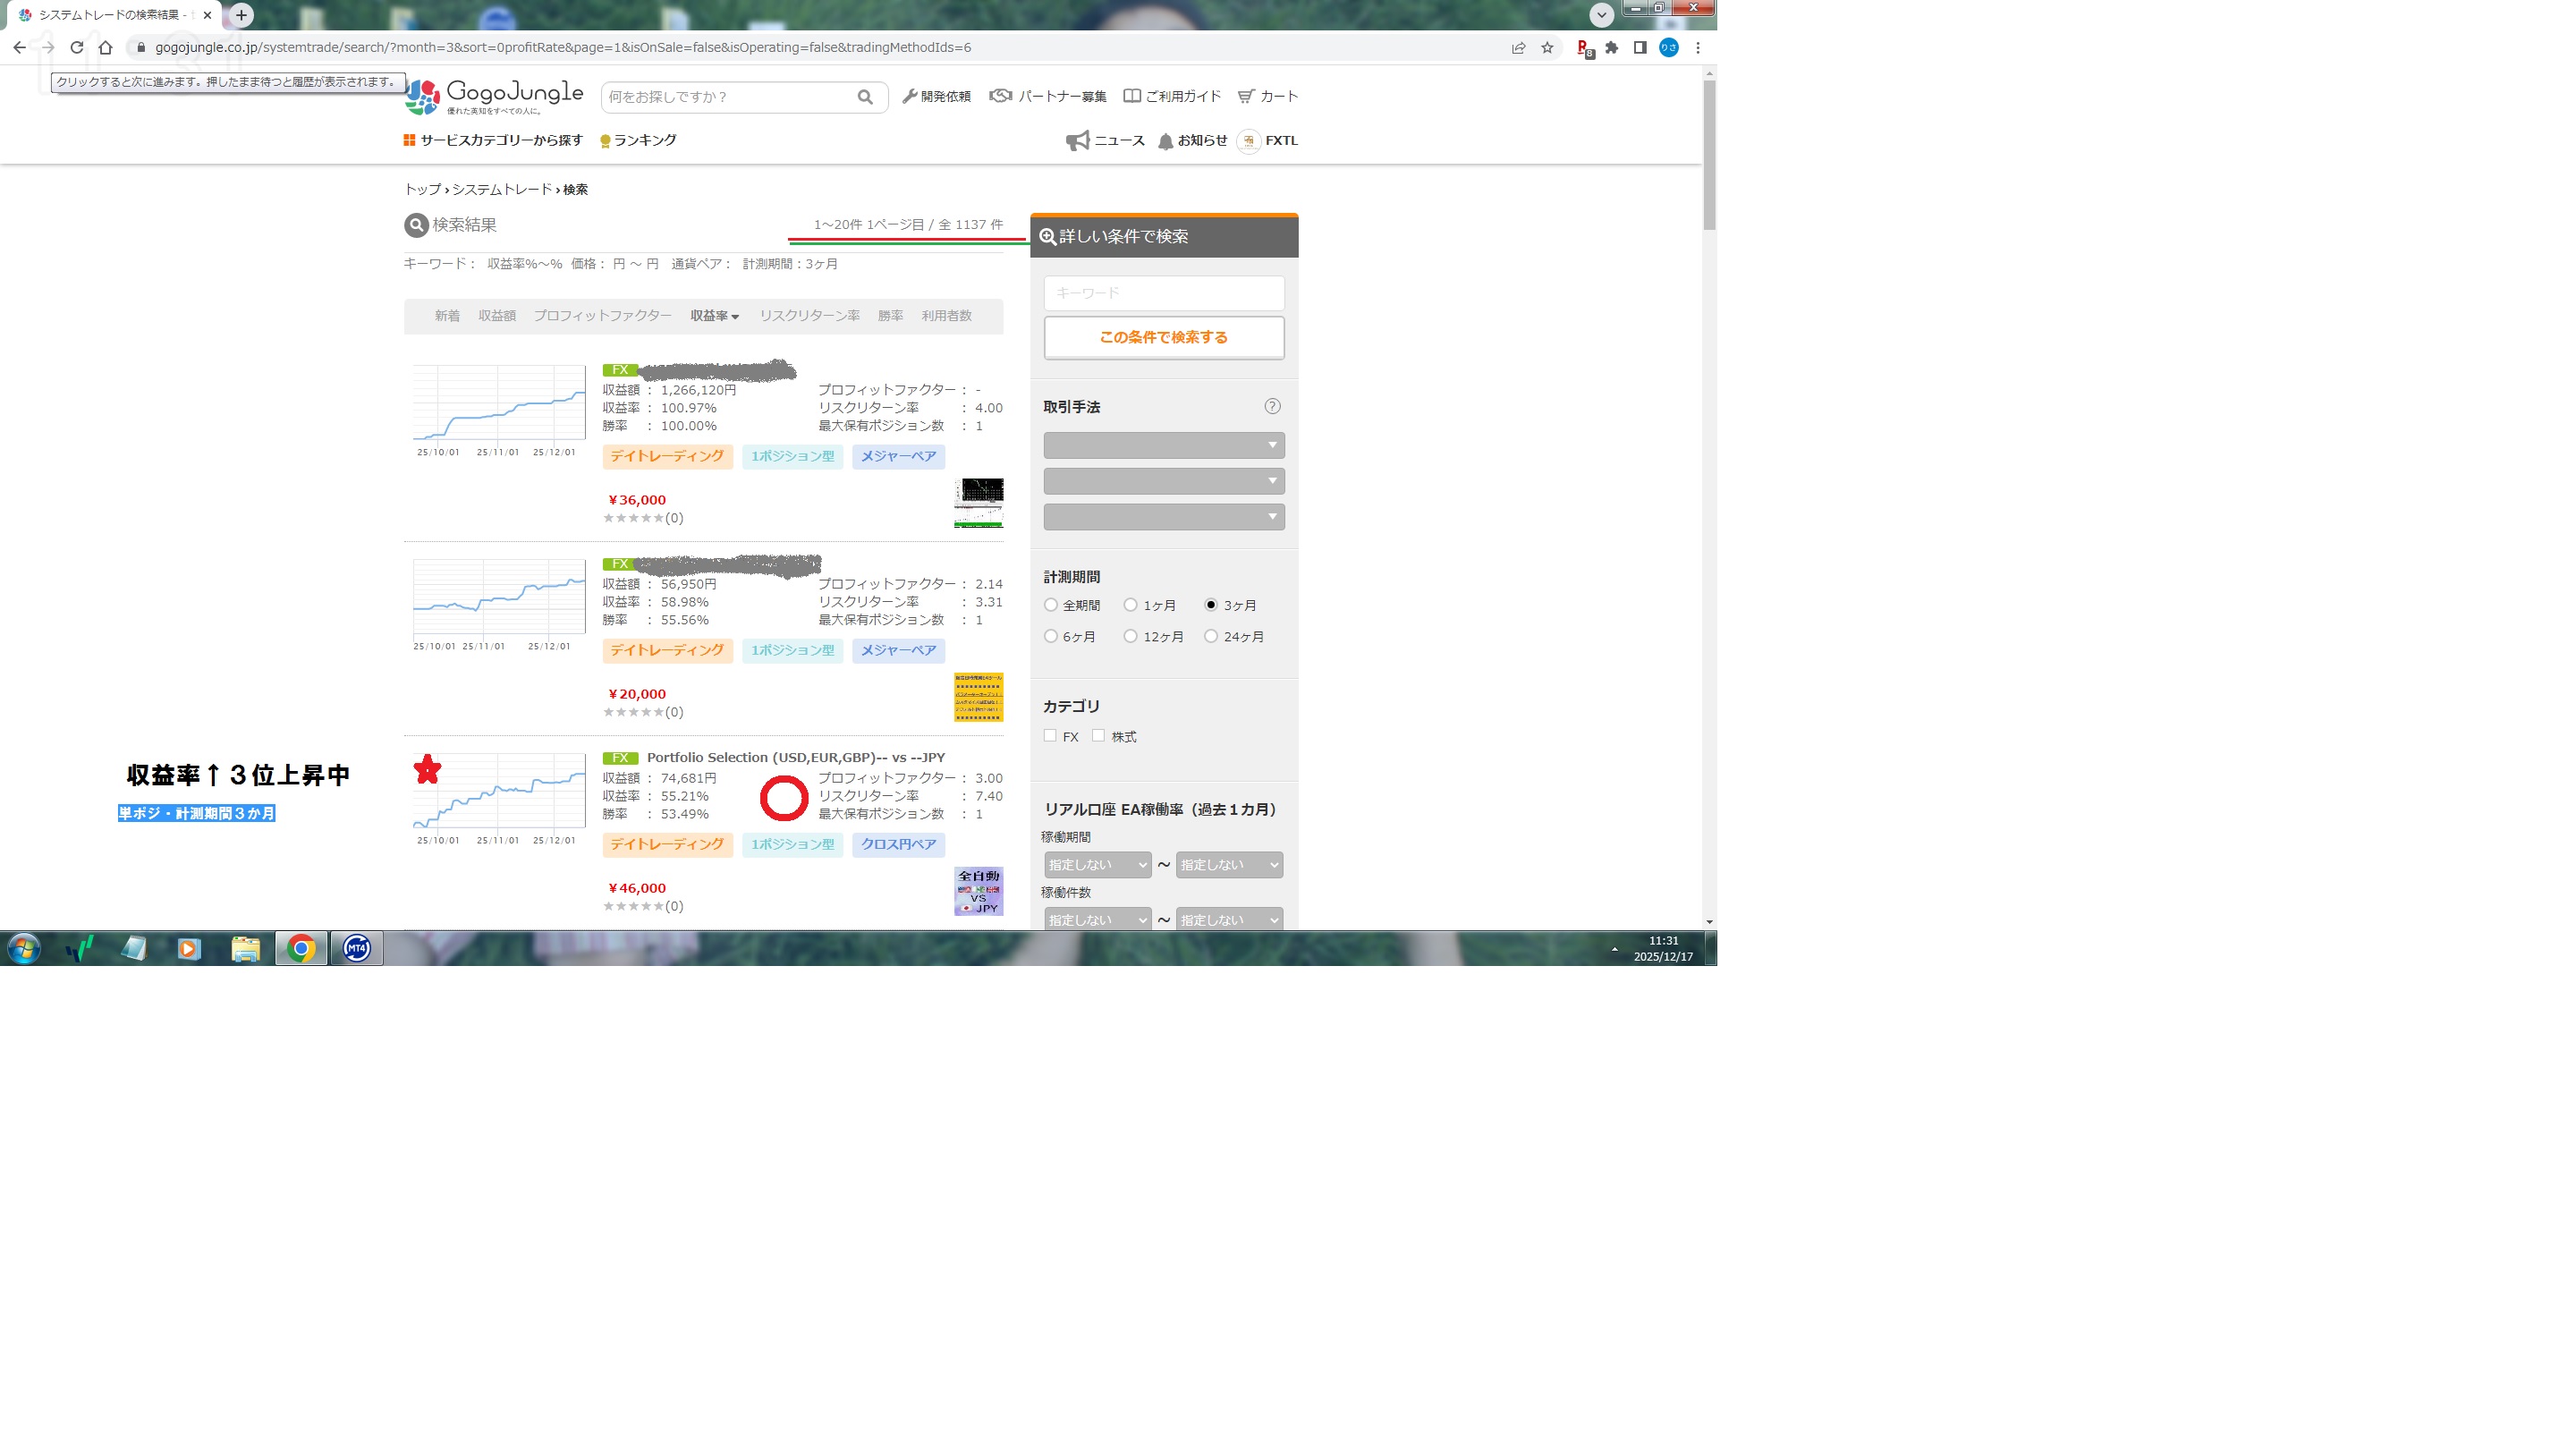Check the 株式 category checkbox
The width and height of the screenshot is (2576, 1449).
click(1098, 736)
